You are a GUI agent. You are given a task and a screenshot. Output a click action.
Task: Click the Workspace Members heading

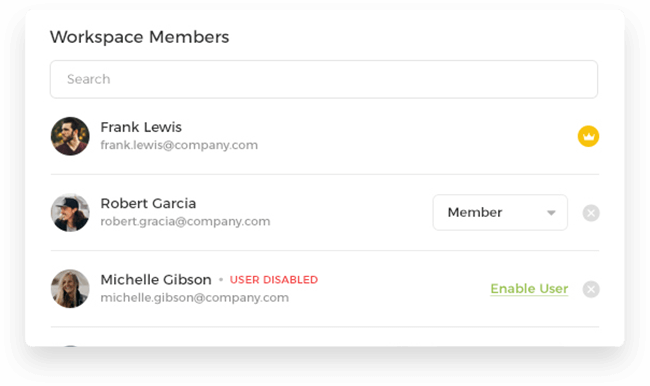coord(139,37)
